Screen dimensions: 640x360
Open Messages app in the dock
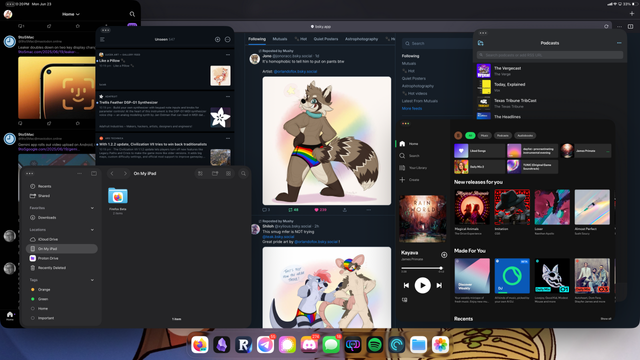click(x=331, y=345)
